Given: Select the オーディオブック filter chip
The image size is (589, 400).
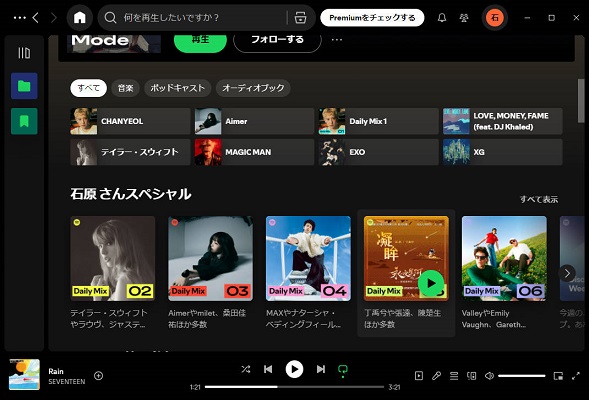Looking at the screenshot, I should [x=253, y=88].
